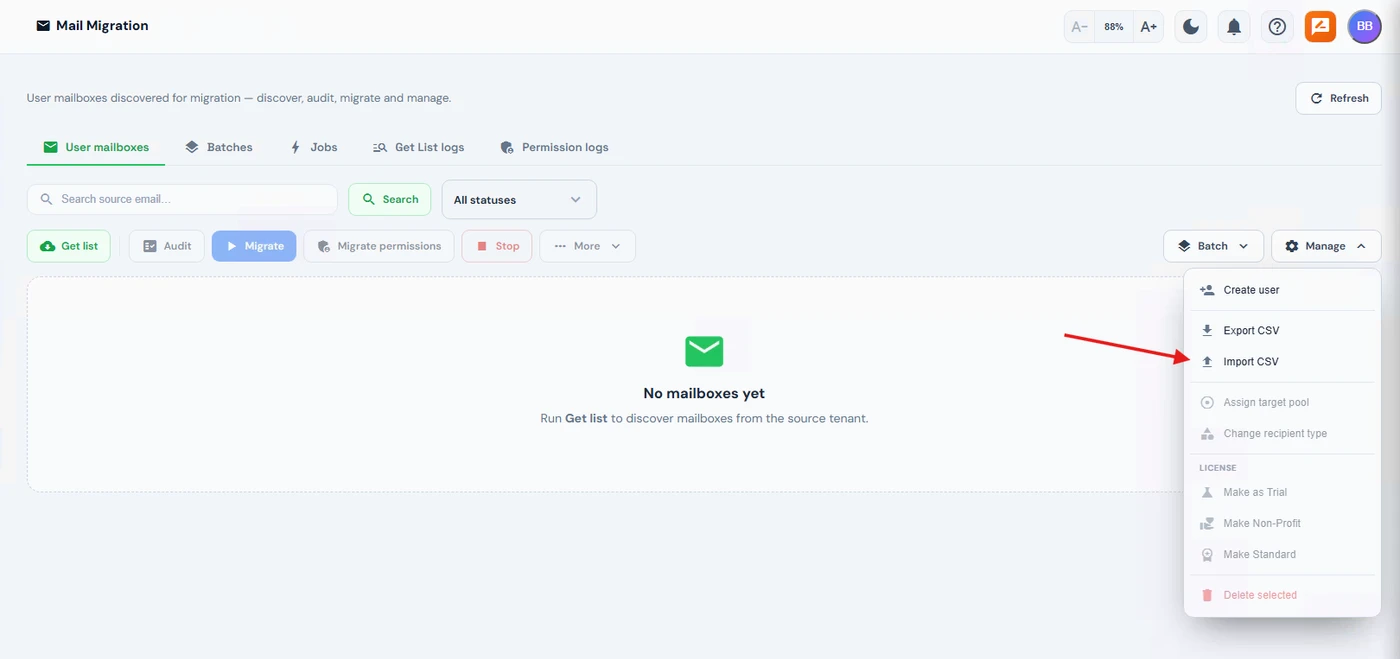
Task: Open notifications bell
Action: pyautogui.click(x=1234, y=27)
